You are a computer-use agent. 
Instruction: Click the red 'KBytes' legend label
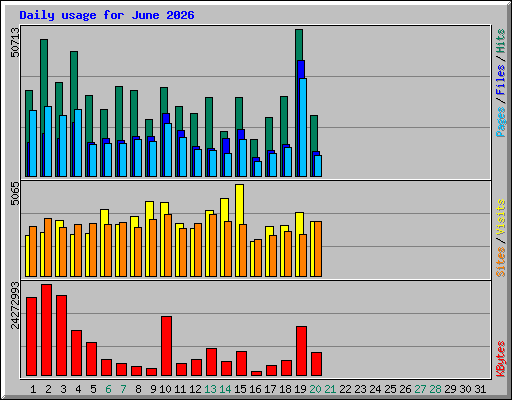coord(501,359)
